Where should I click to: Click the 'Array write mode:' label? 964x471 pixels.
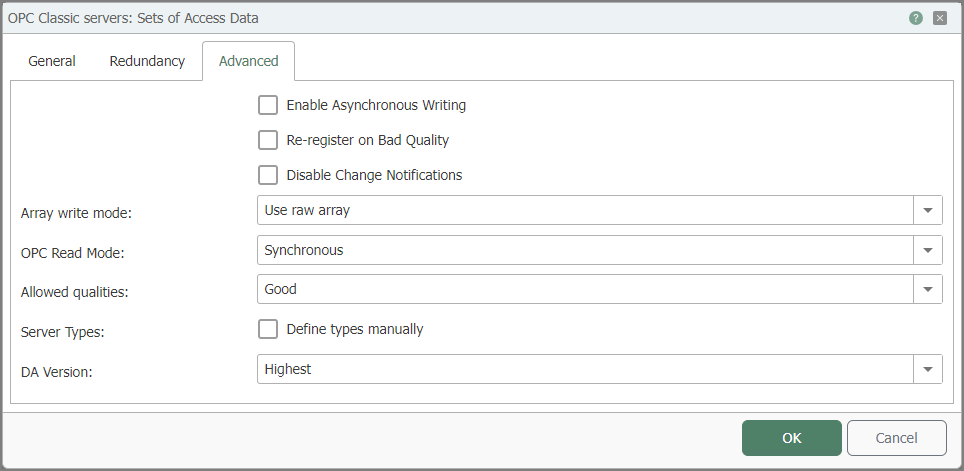pos(76,213)
